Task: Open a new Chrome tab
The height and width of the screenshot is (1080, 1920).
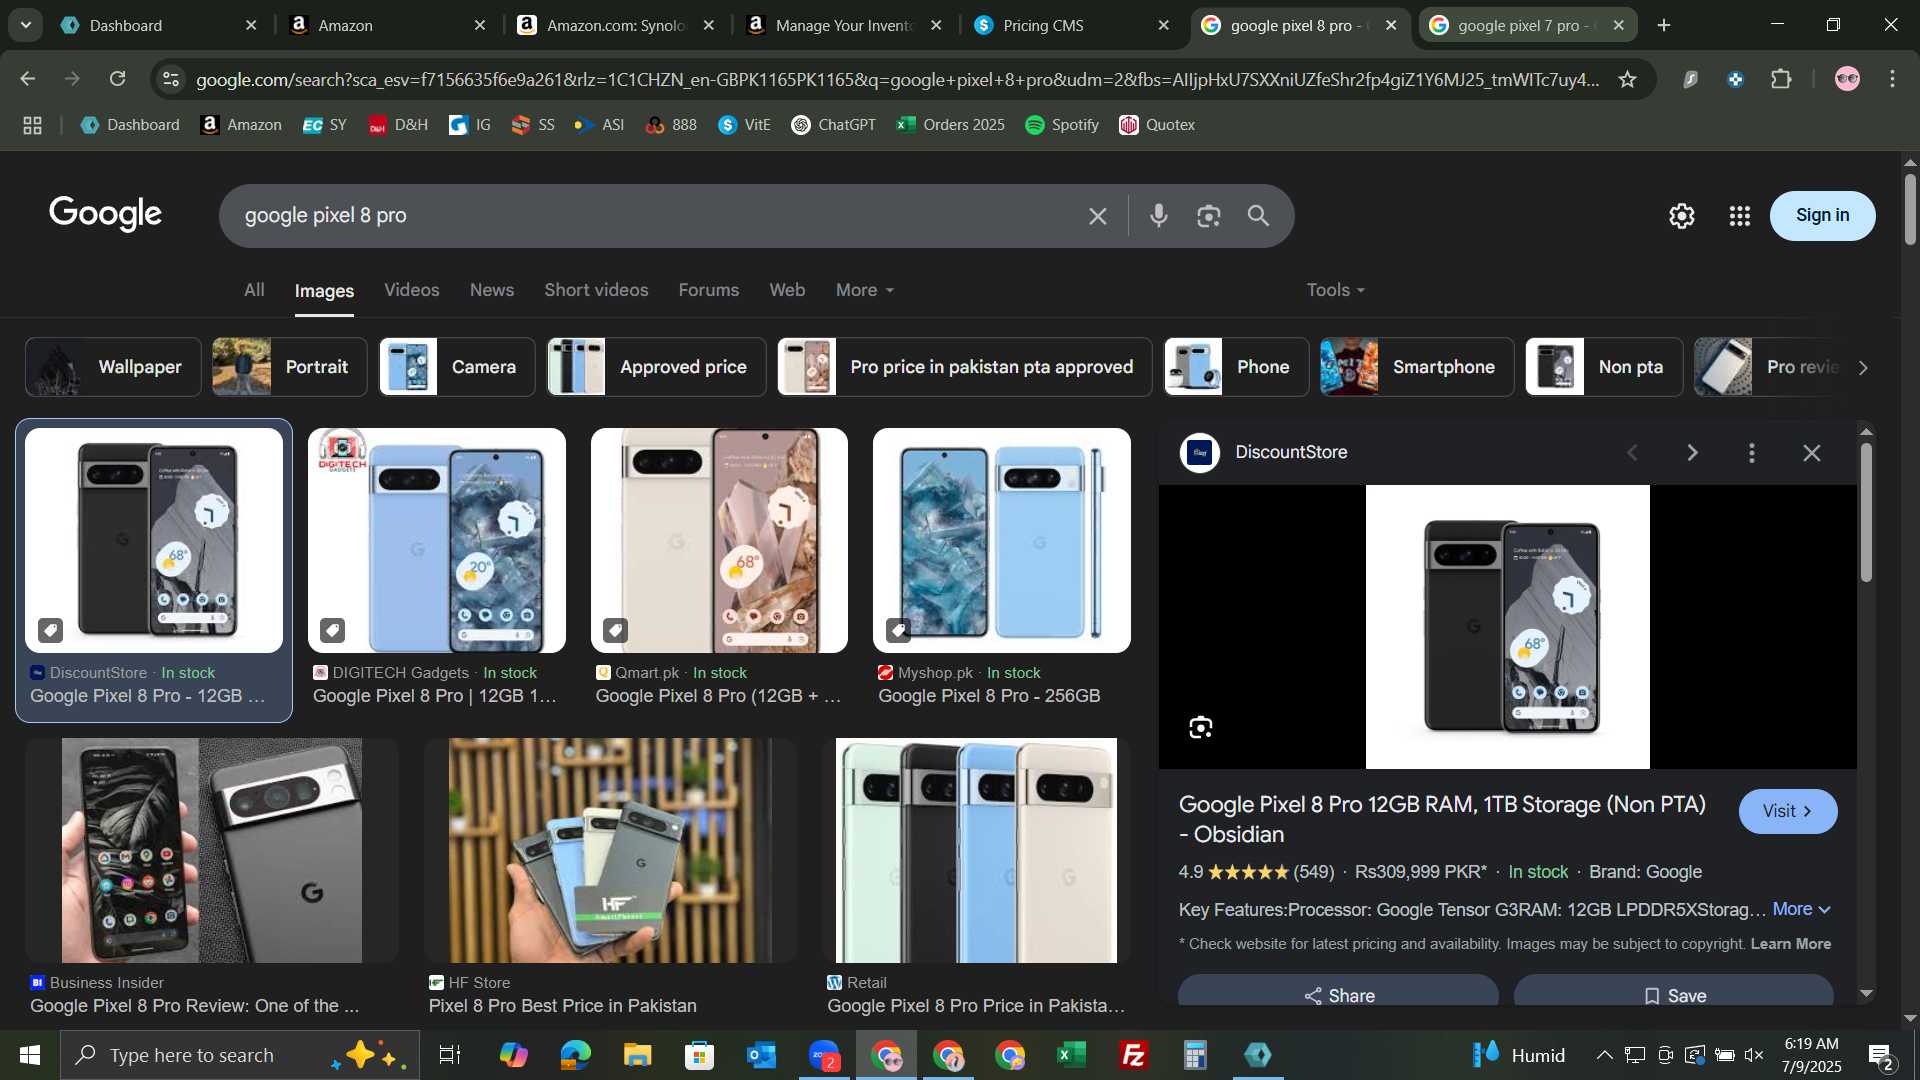Action: (x=1664, y=25)
